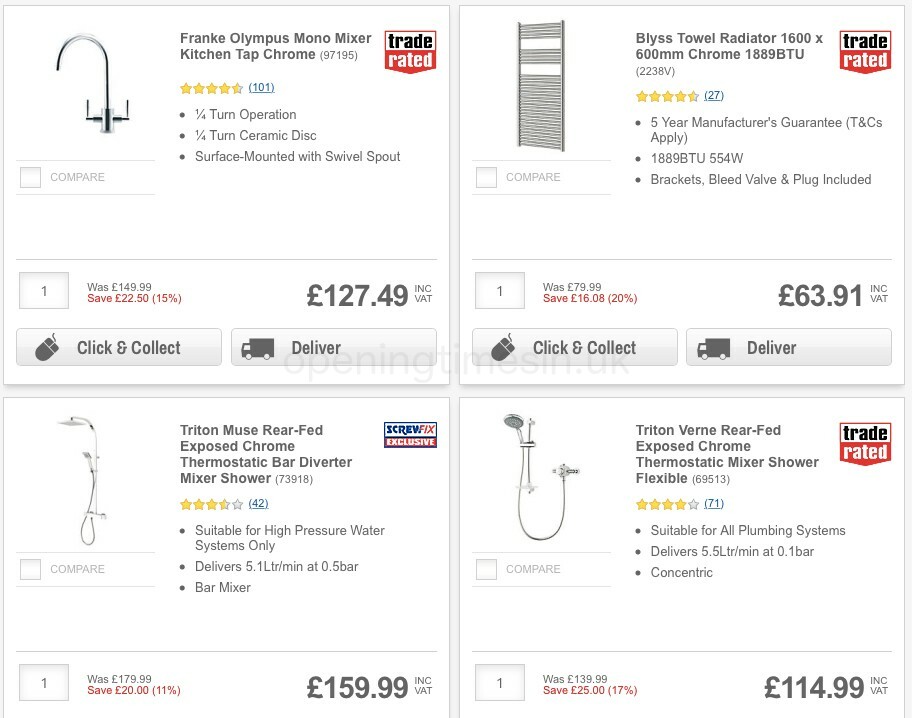Screen dimensions: 912x718
Task: Open the (101) reviews link for Franke tap
Action: click(260, 88)
